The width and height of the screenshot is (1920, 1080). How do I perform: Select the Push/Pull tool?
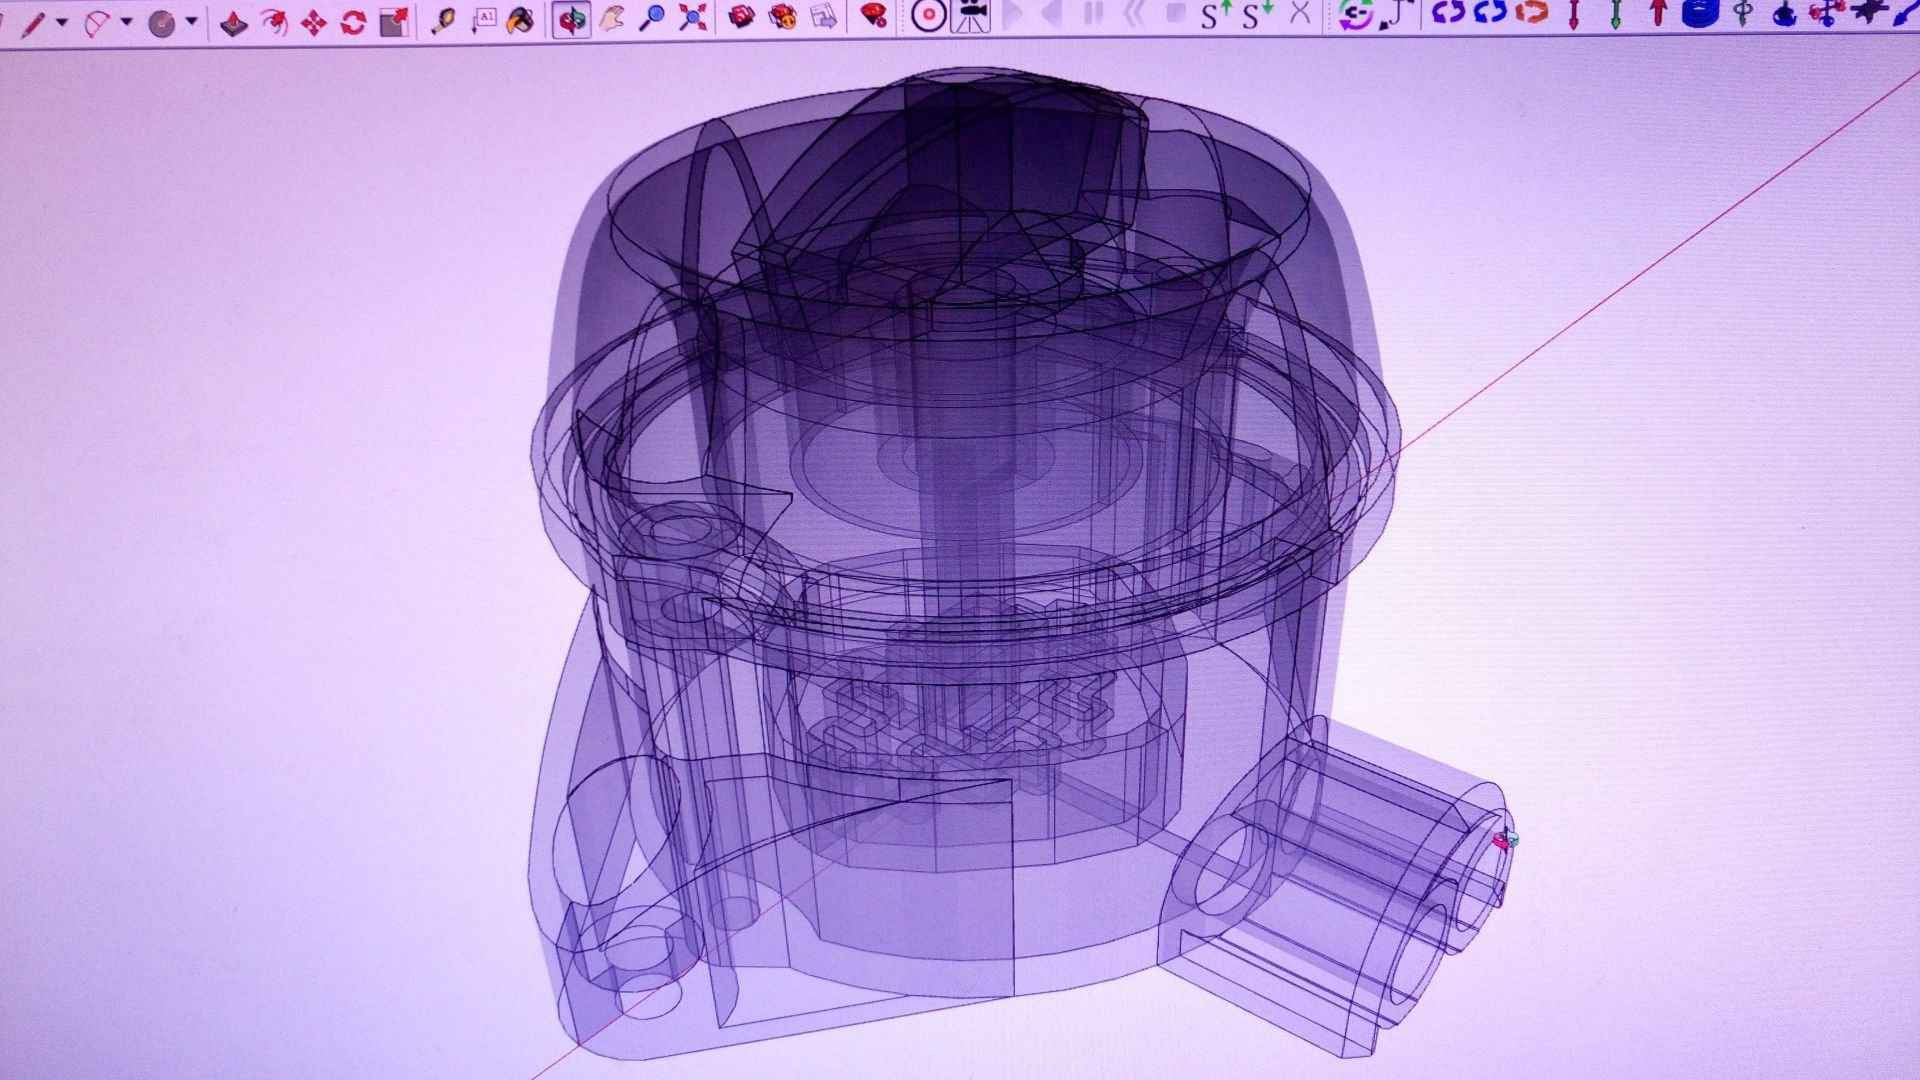tap(234, 22)
